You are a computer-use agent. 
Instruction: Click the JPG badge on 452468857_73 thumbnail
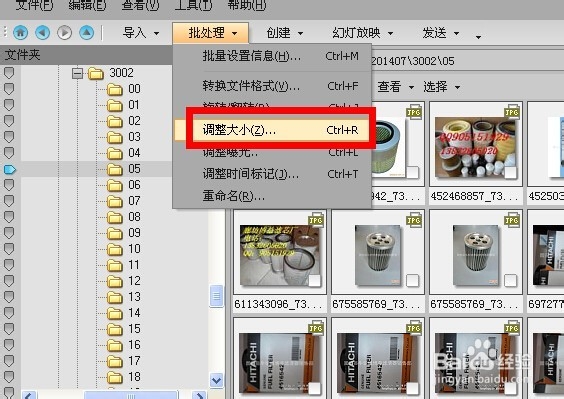(512, 112)
